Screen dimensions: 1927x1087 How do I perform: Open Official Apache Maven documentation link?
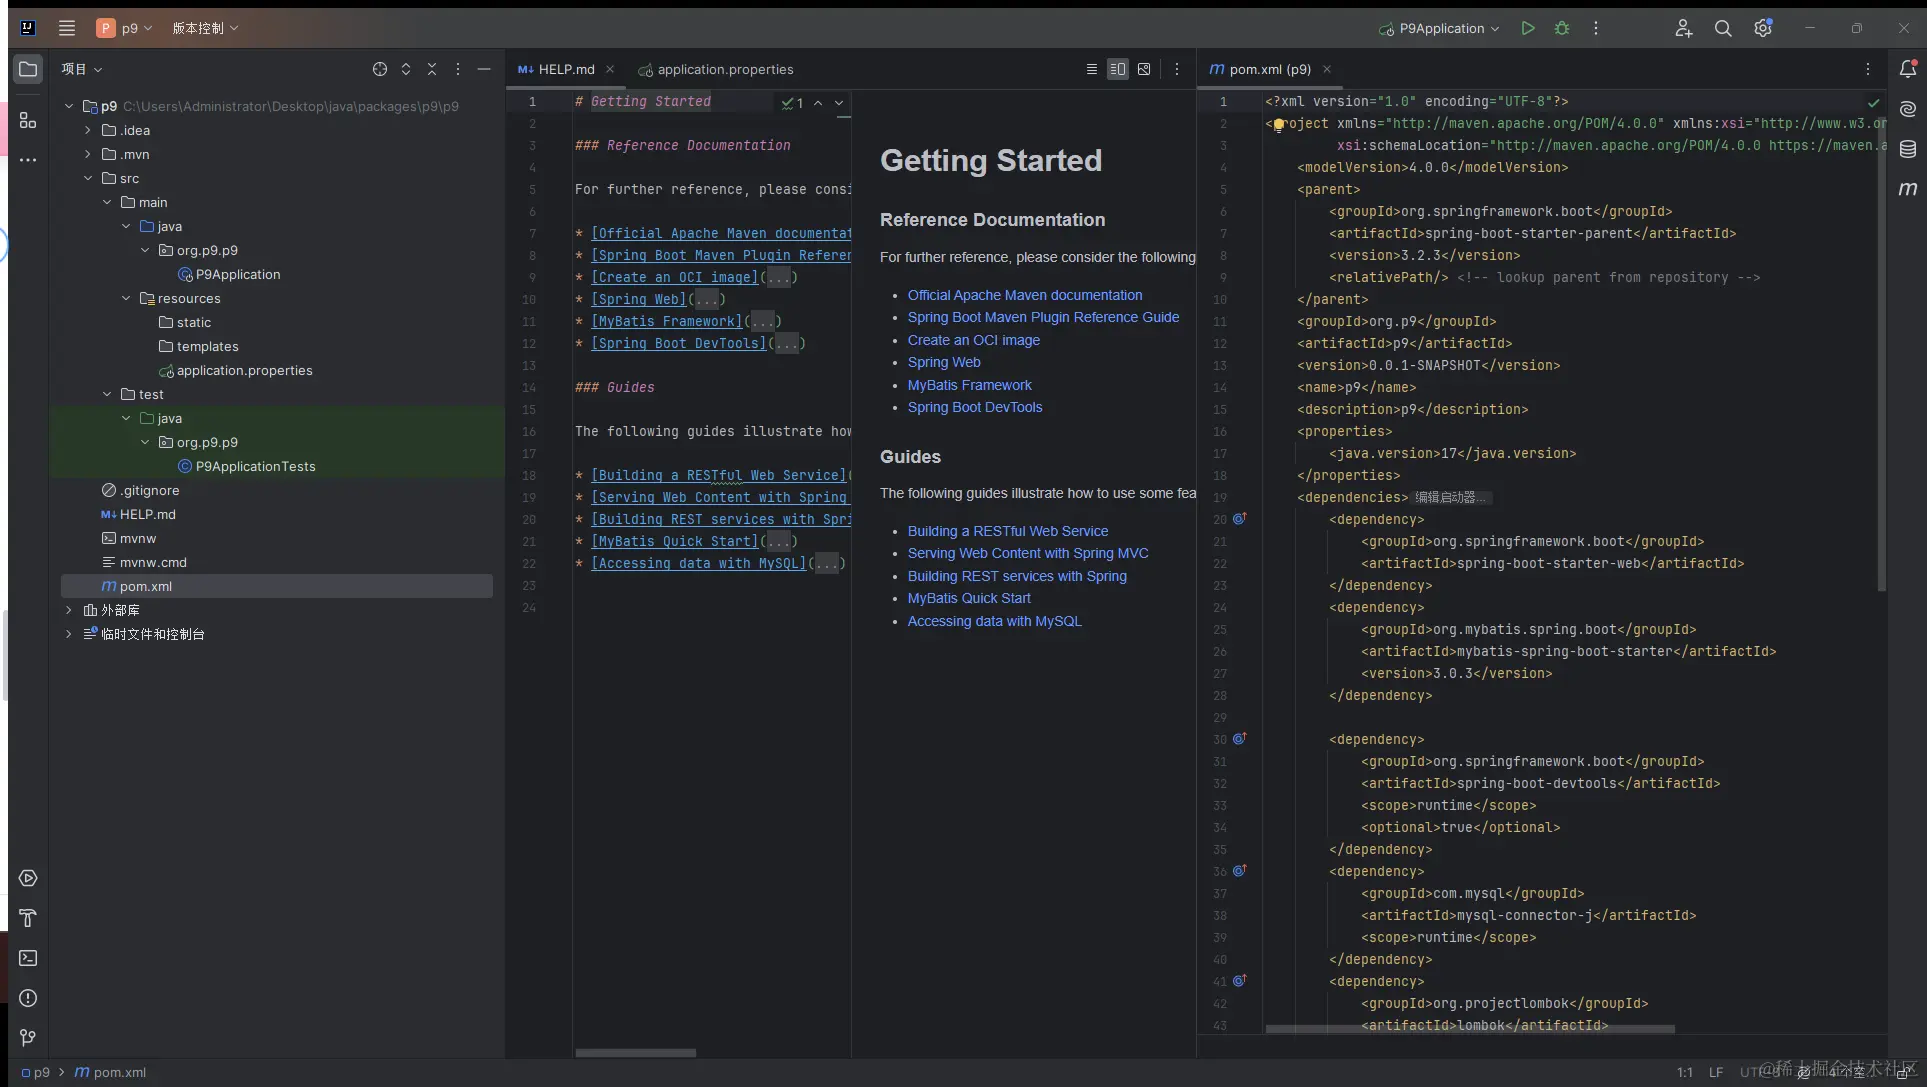(x=1025, y=295)
